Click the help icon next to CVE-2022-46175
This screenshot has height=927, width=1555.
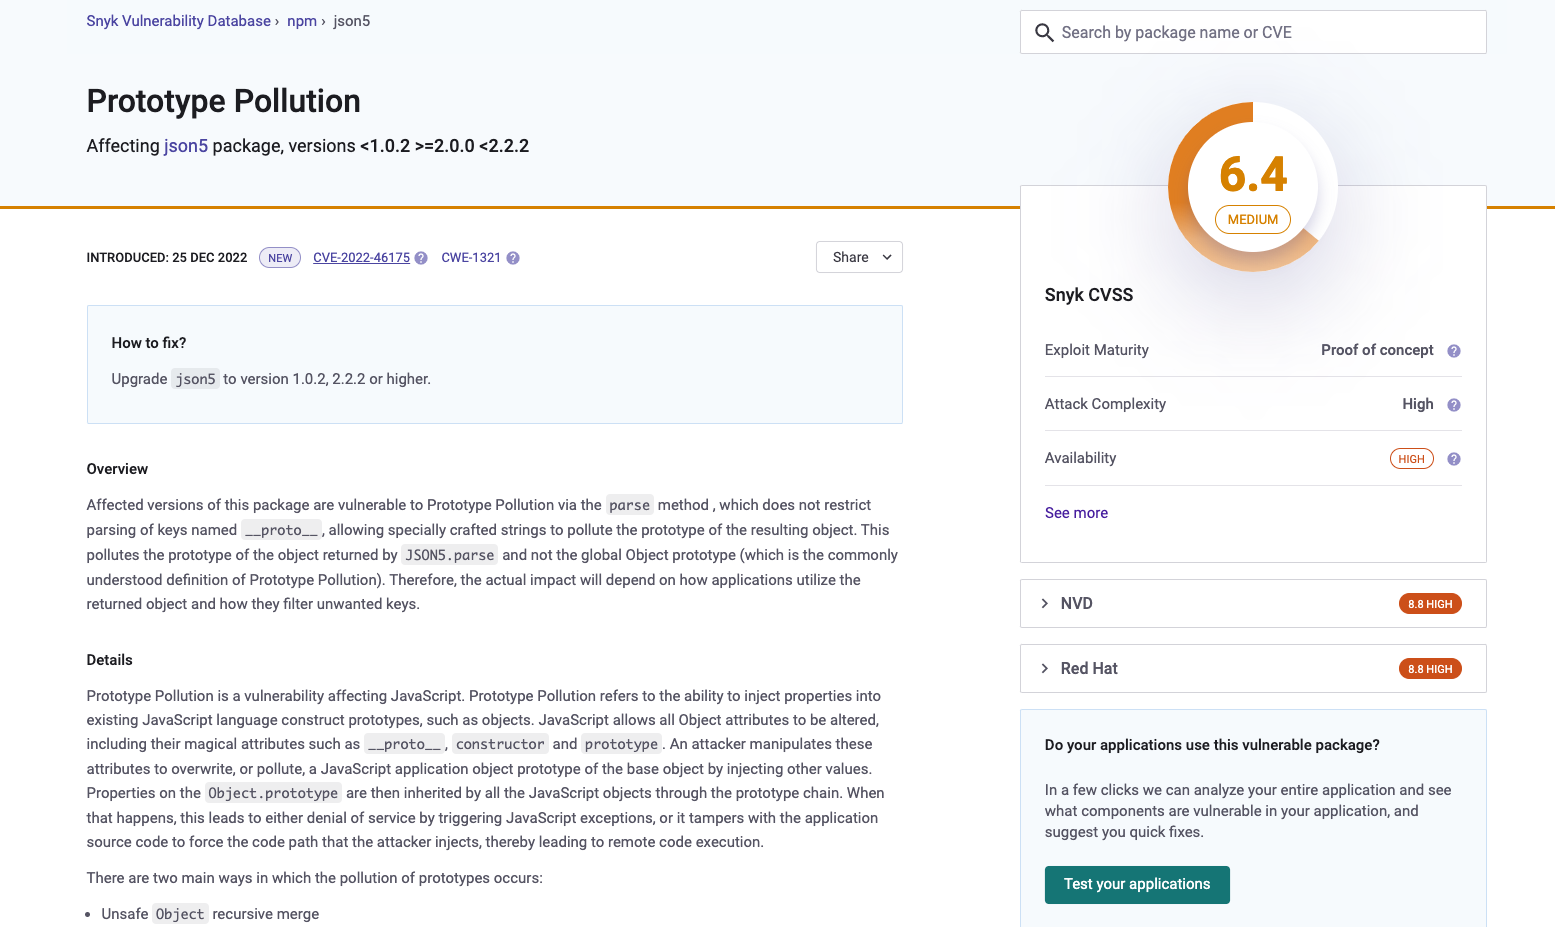(x=421, y=257)
